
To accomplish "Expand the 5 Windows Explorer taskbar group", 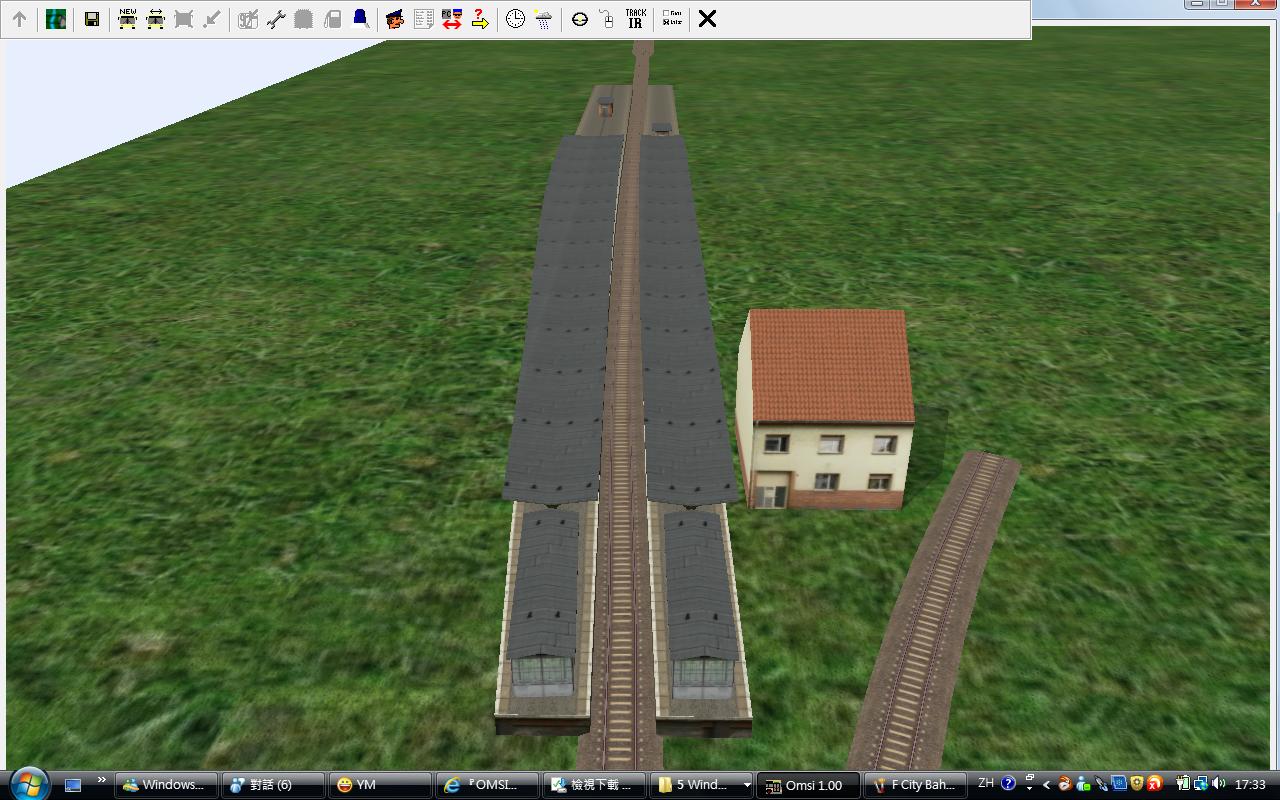I will tap(701, 785).
